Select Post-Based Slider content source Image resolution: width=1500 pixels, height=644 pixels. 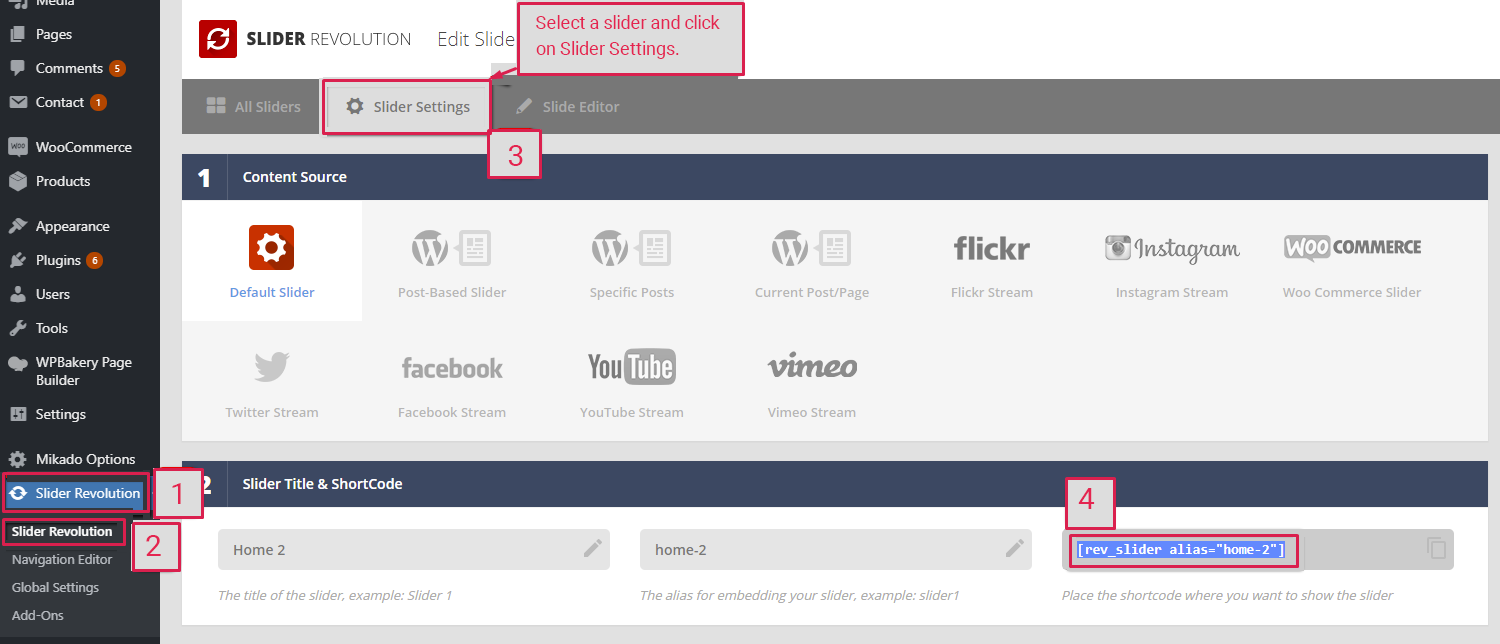click(x=452, y=261)
